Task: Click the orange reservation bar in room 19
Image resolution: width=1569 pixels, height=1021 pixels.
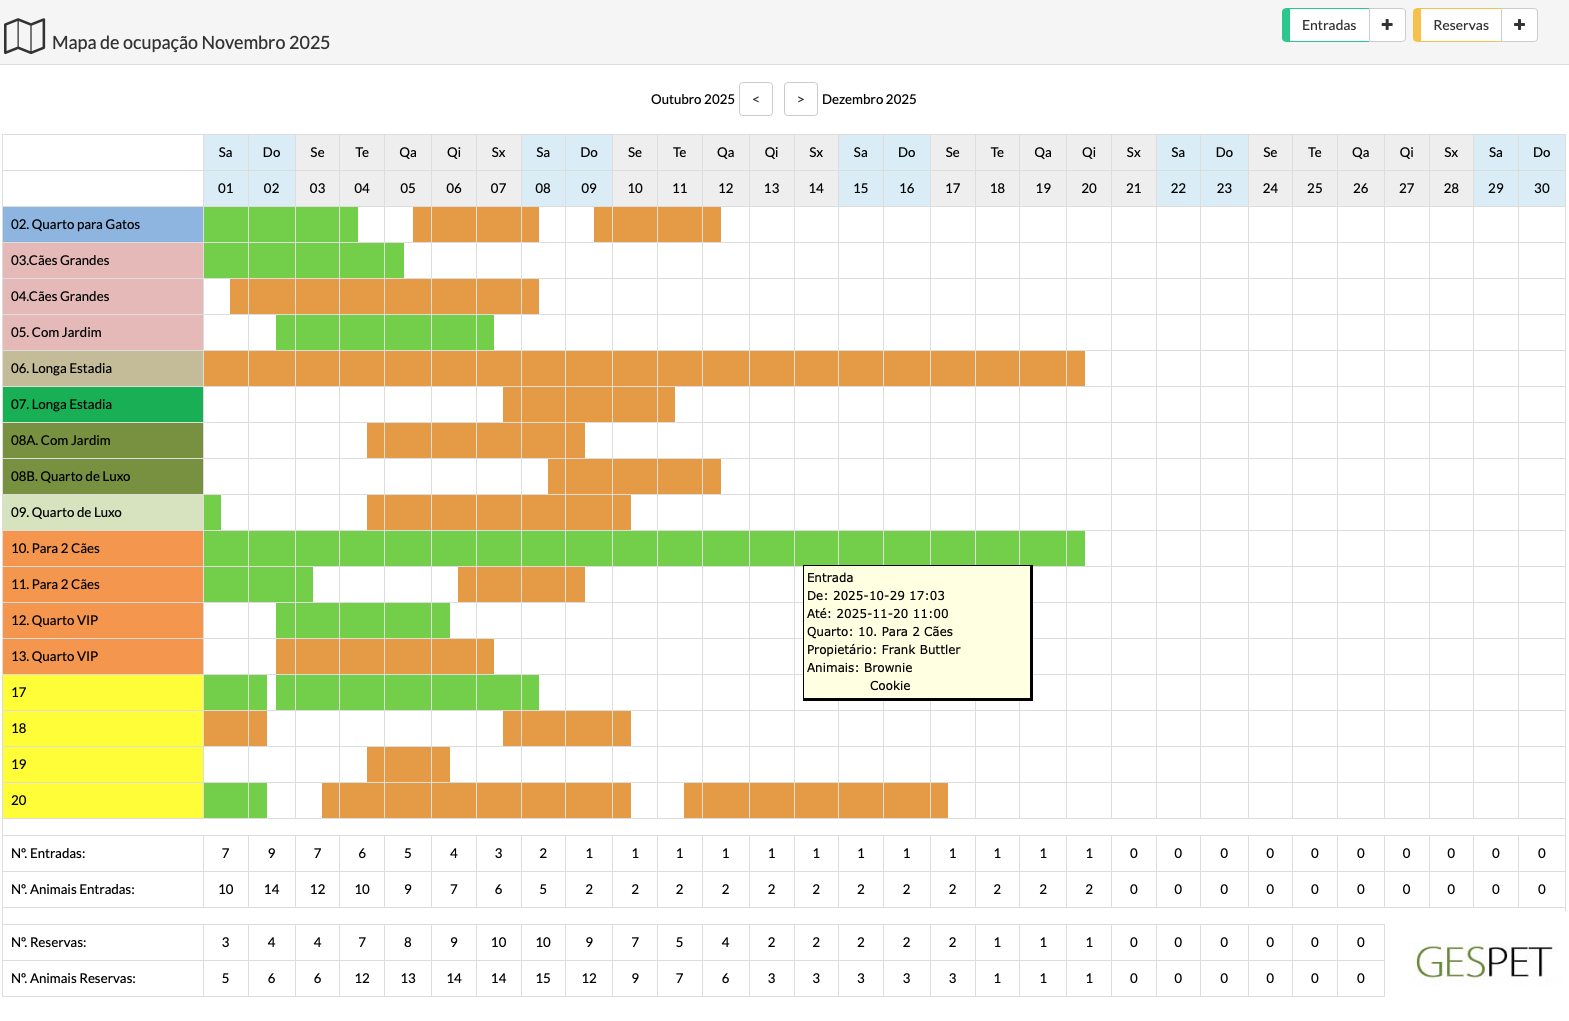Action: (408, 765)
